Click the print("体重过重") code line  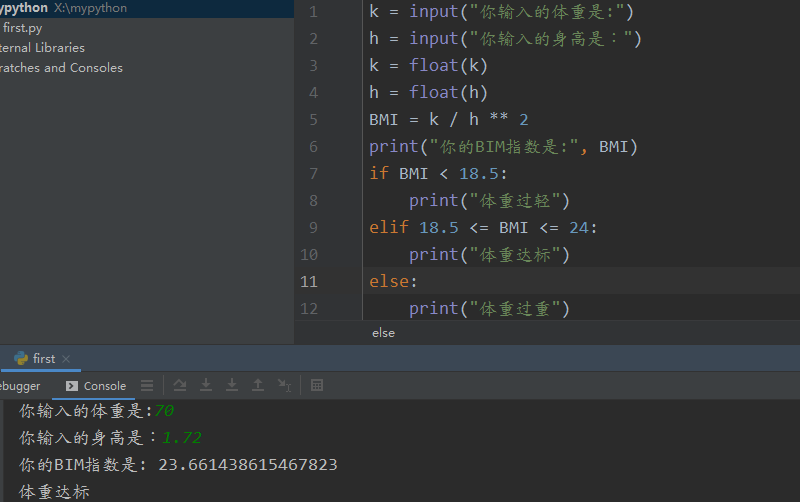point(489,309)
